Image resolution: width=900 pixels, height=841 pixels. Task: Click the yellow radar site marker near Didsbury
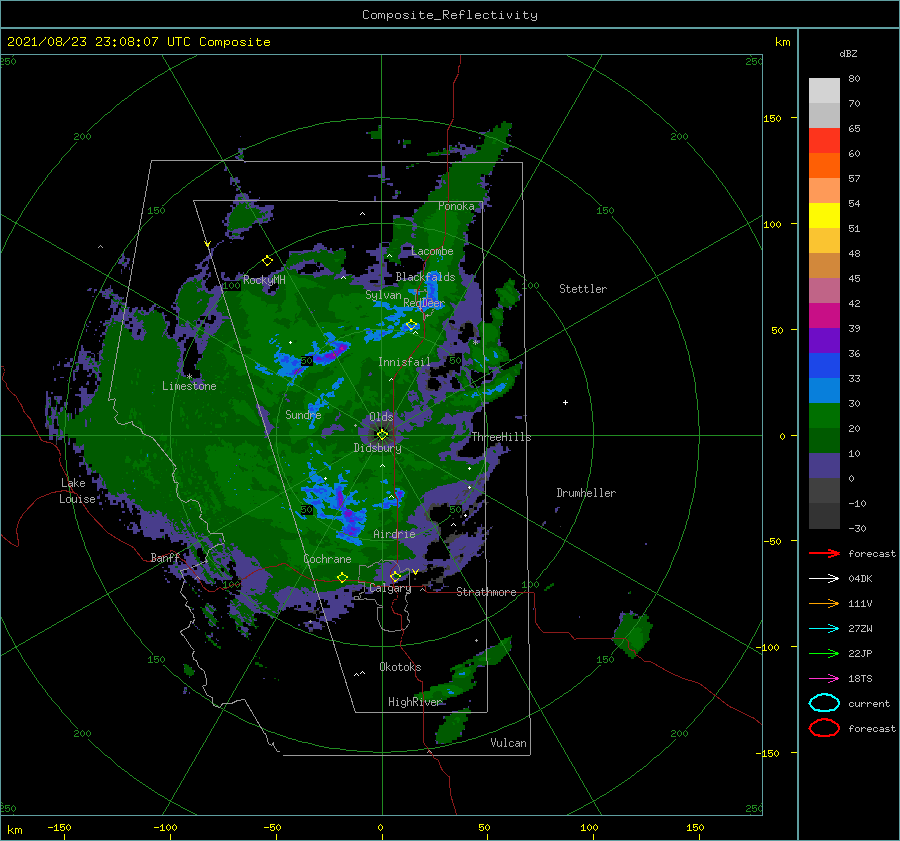click(382, 435)
